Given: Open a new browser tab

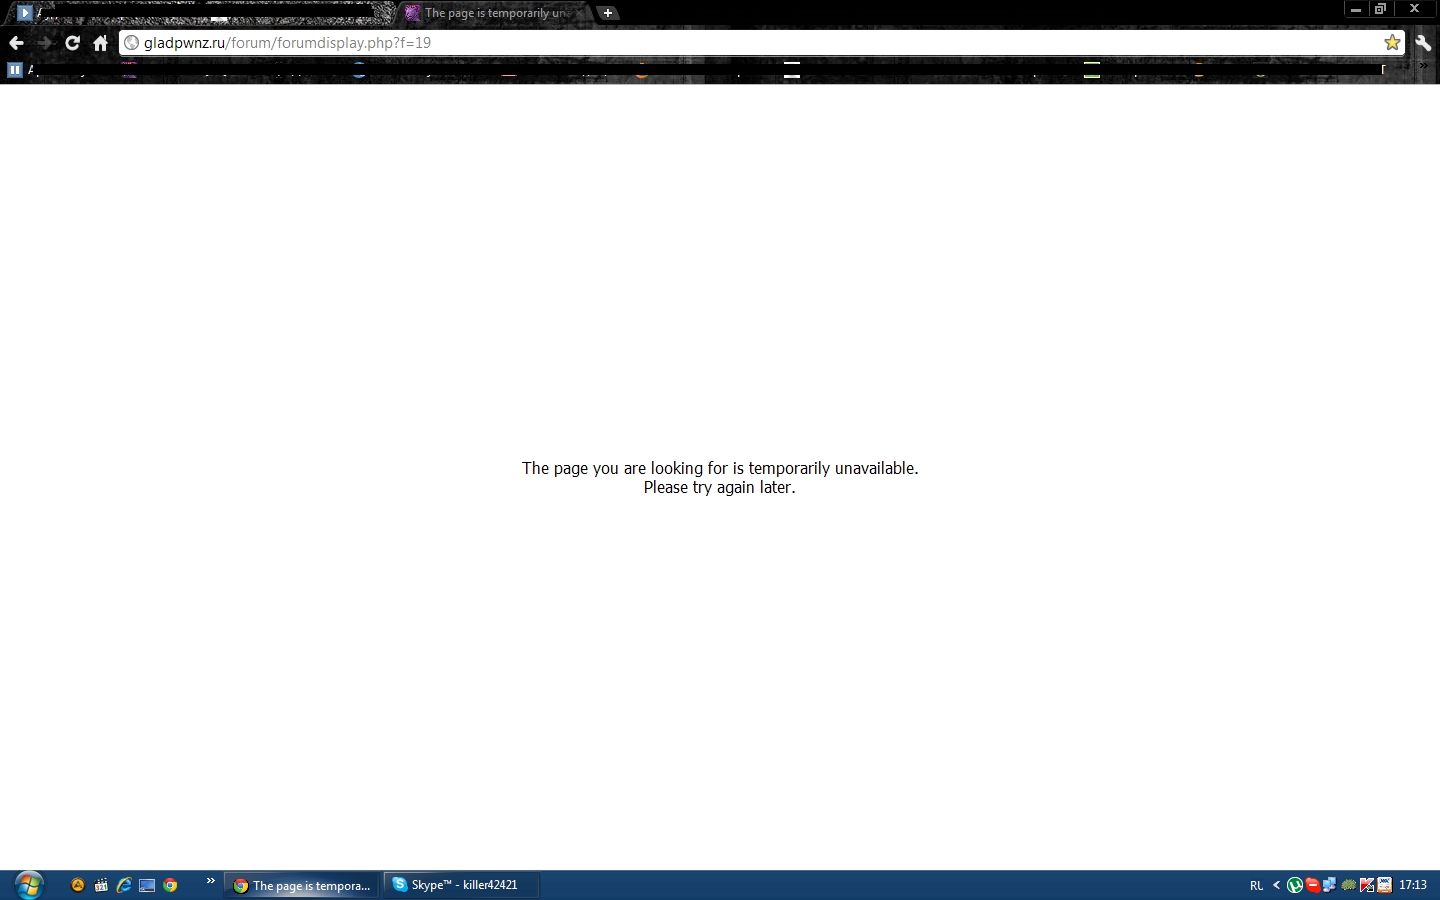Looking at the screenshot, I should click(x=608, y=13).
